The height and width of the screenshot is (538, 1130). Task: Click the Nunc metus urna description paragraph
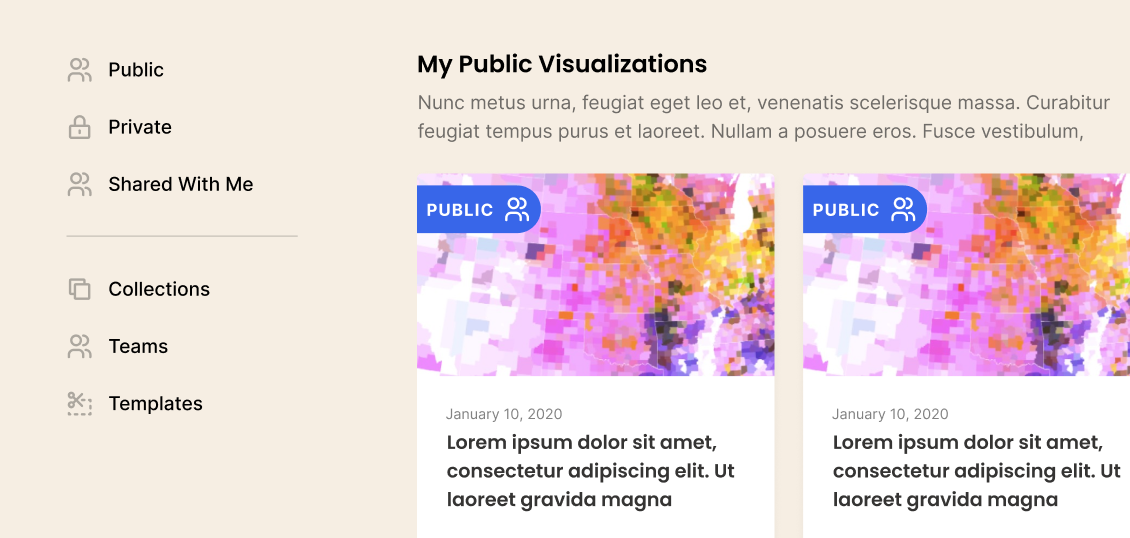coord(764,117)
